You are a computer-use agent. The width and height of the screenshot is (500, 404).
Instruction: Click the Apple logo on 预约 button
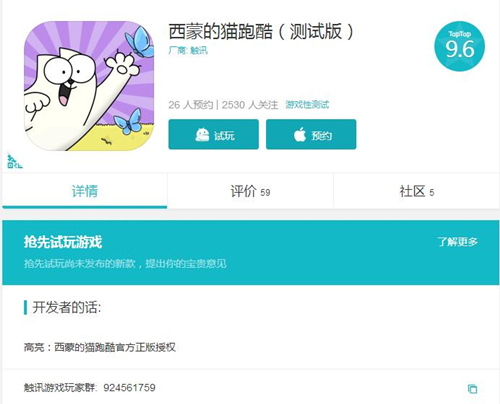coord(300,134)
